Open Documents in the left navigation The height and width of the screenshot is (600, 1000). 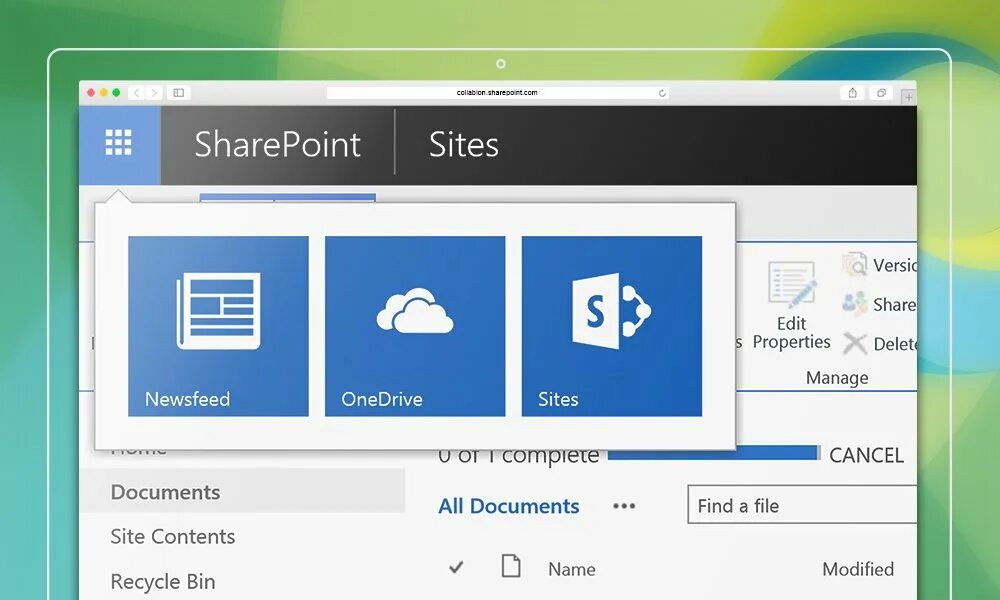(242, 492)
